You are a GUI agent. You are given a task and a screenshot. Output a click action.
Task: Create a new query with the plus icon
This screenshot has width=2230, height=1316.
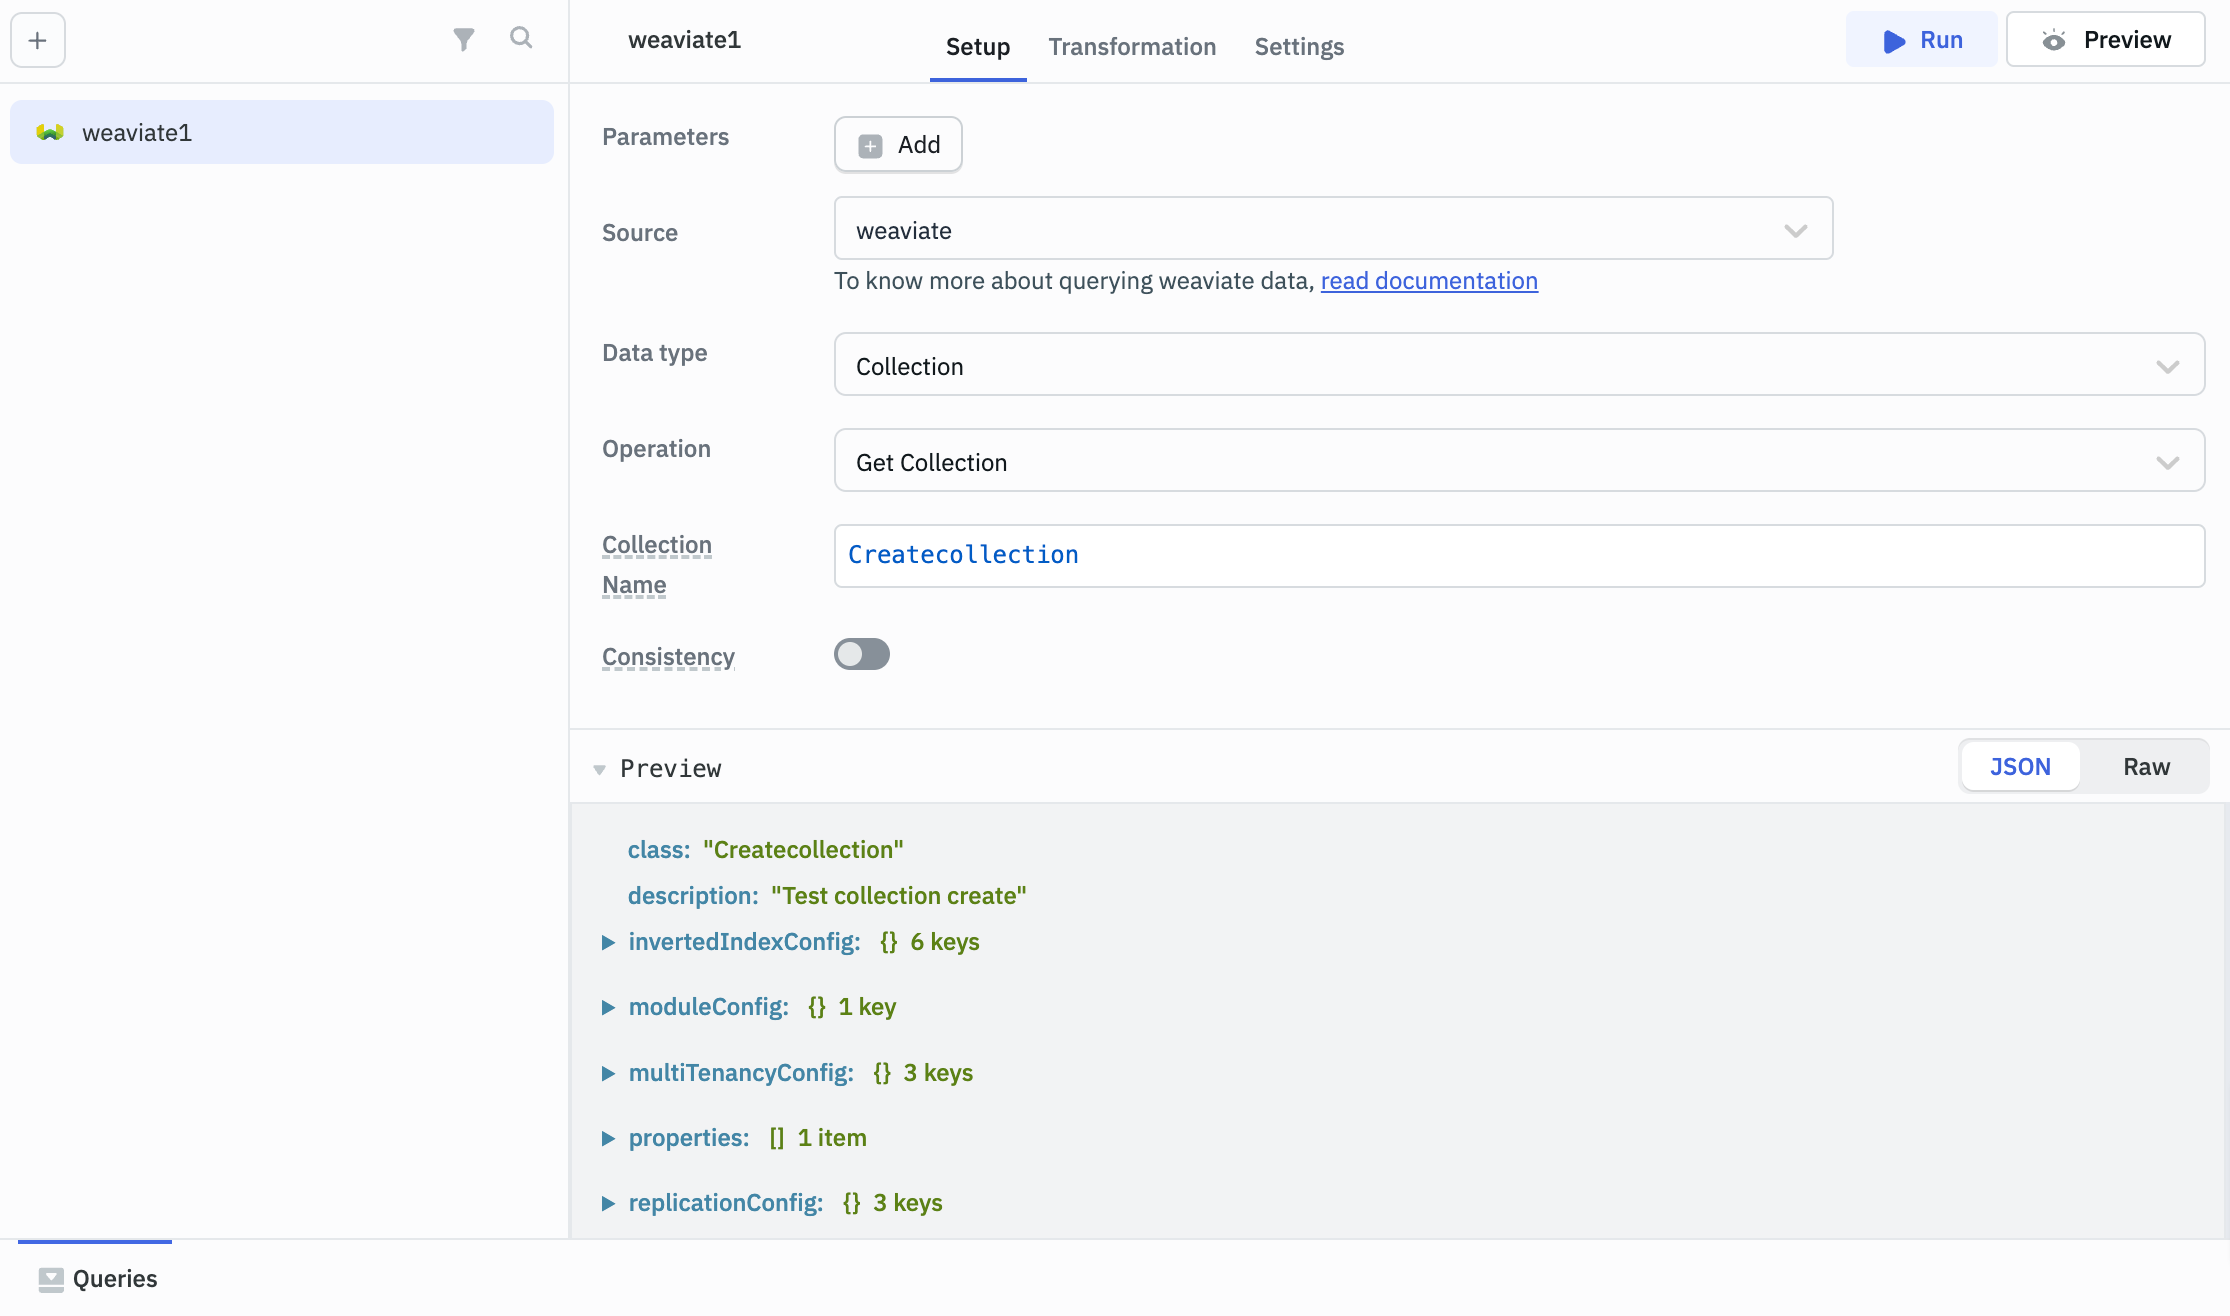37,40
